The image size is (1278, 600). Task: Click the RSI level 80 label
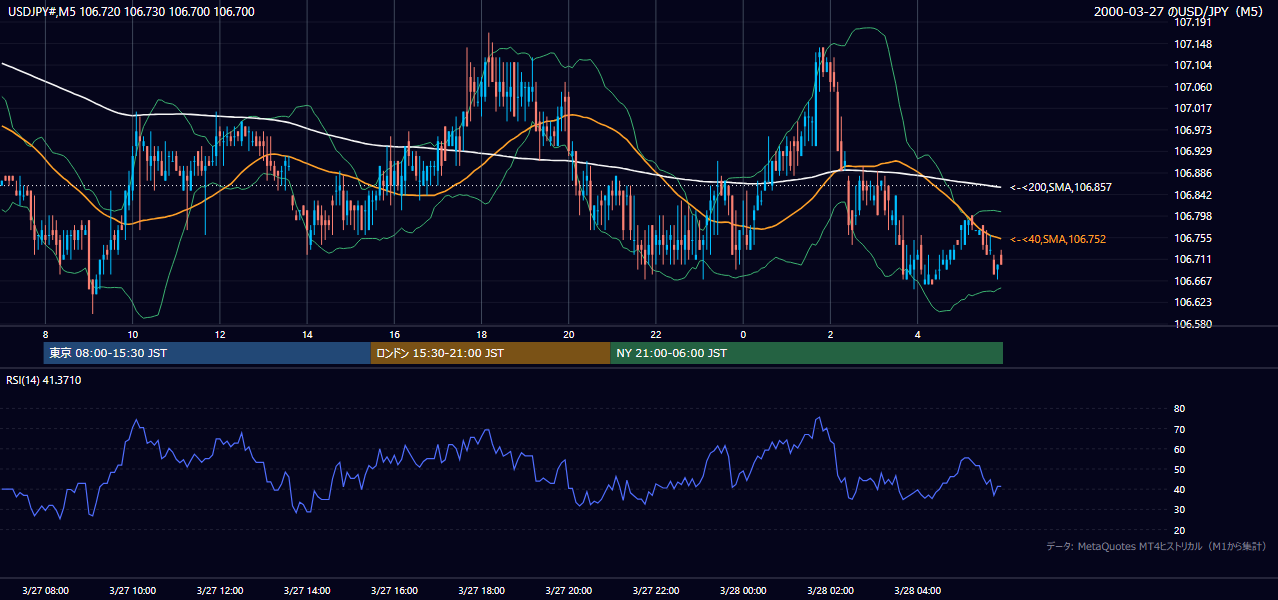(1179, 409)
